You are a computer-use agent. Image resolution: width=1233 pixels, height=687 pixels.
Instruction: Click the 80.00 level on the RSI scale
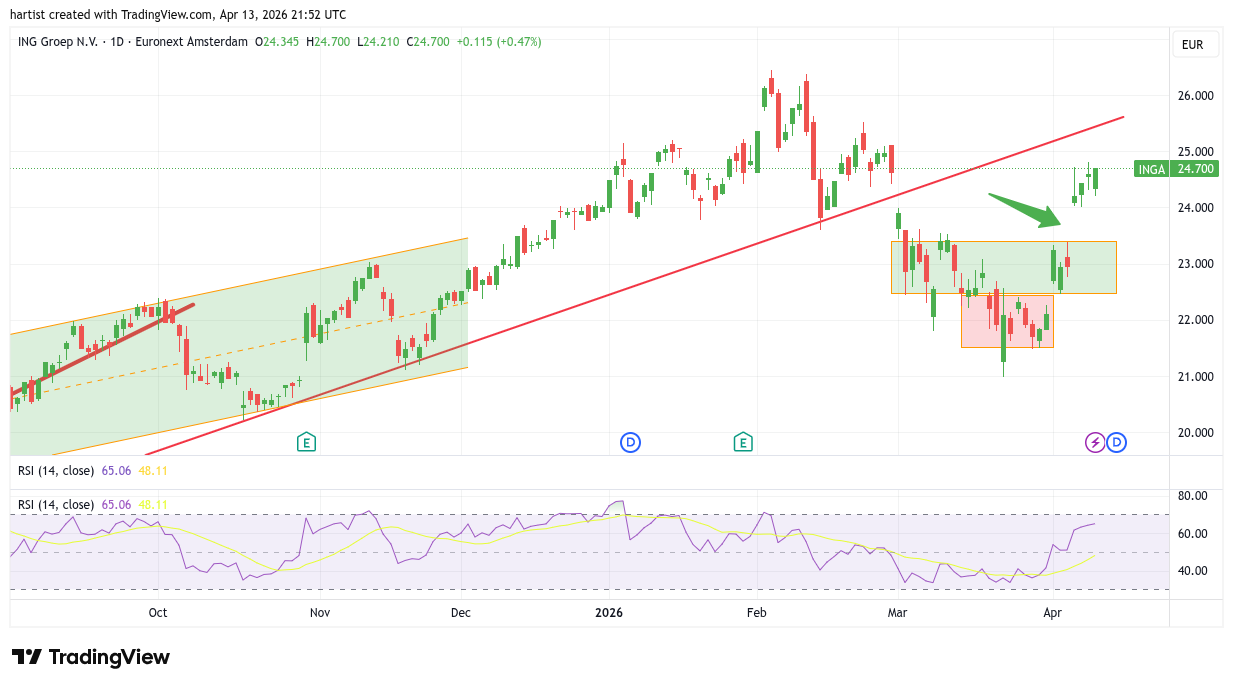point(1191,496)
